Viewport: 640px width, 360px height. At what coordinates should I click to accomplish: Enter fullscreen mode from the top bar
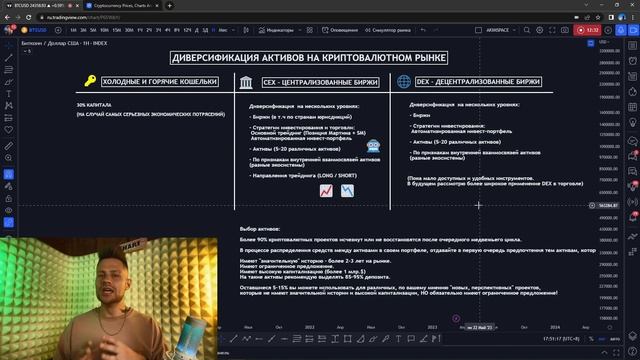point(552,30)
